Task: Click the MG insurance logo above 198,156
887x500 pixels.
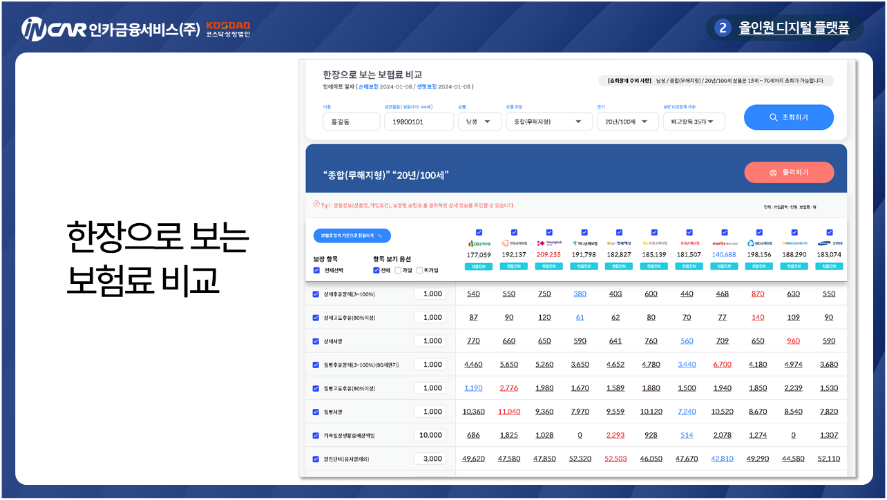Action: (759, 243)
